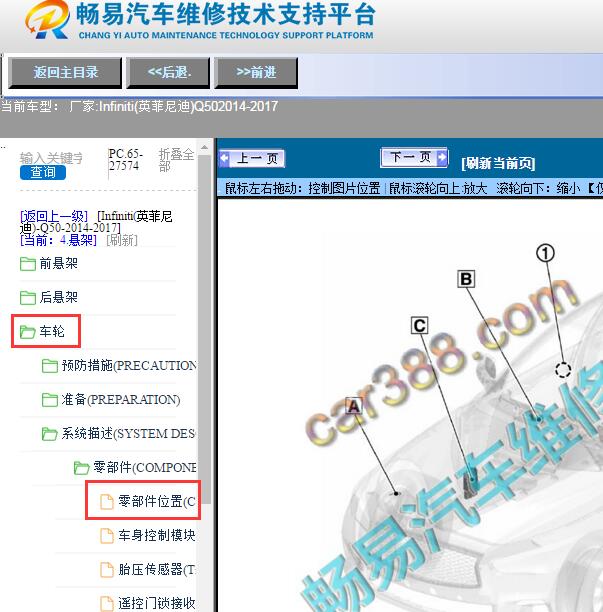Open the 零部件位置 document
Image resolution: width=603 pixels, height=612 pixels.
(157, 502)
